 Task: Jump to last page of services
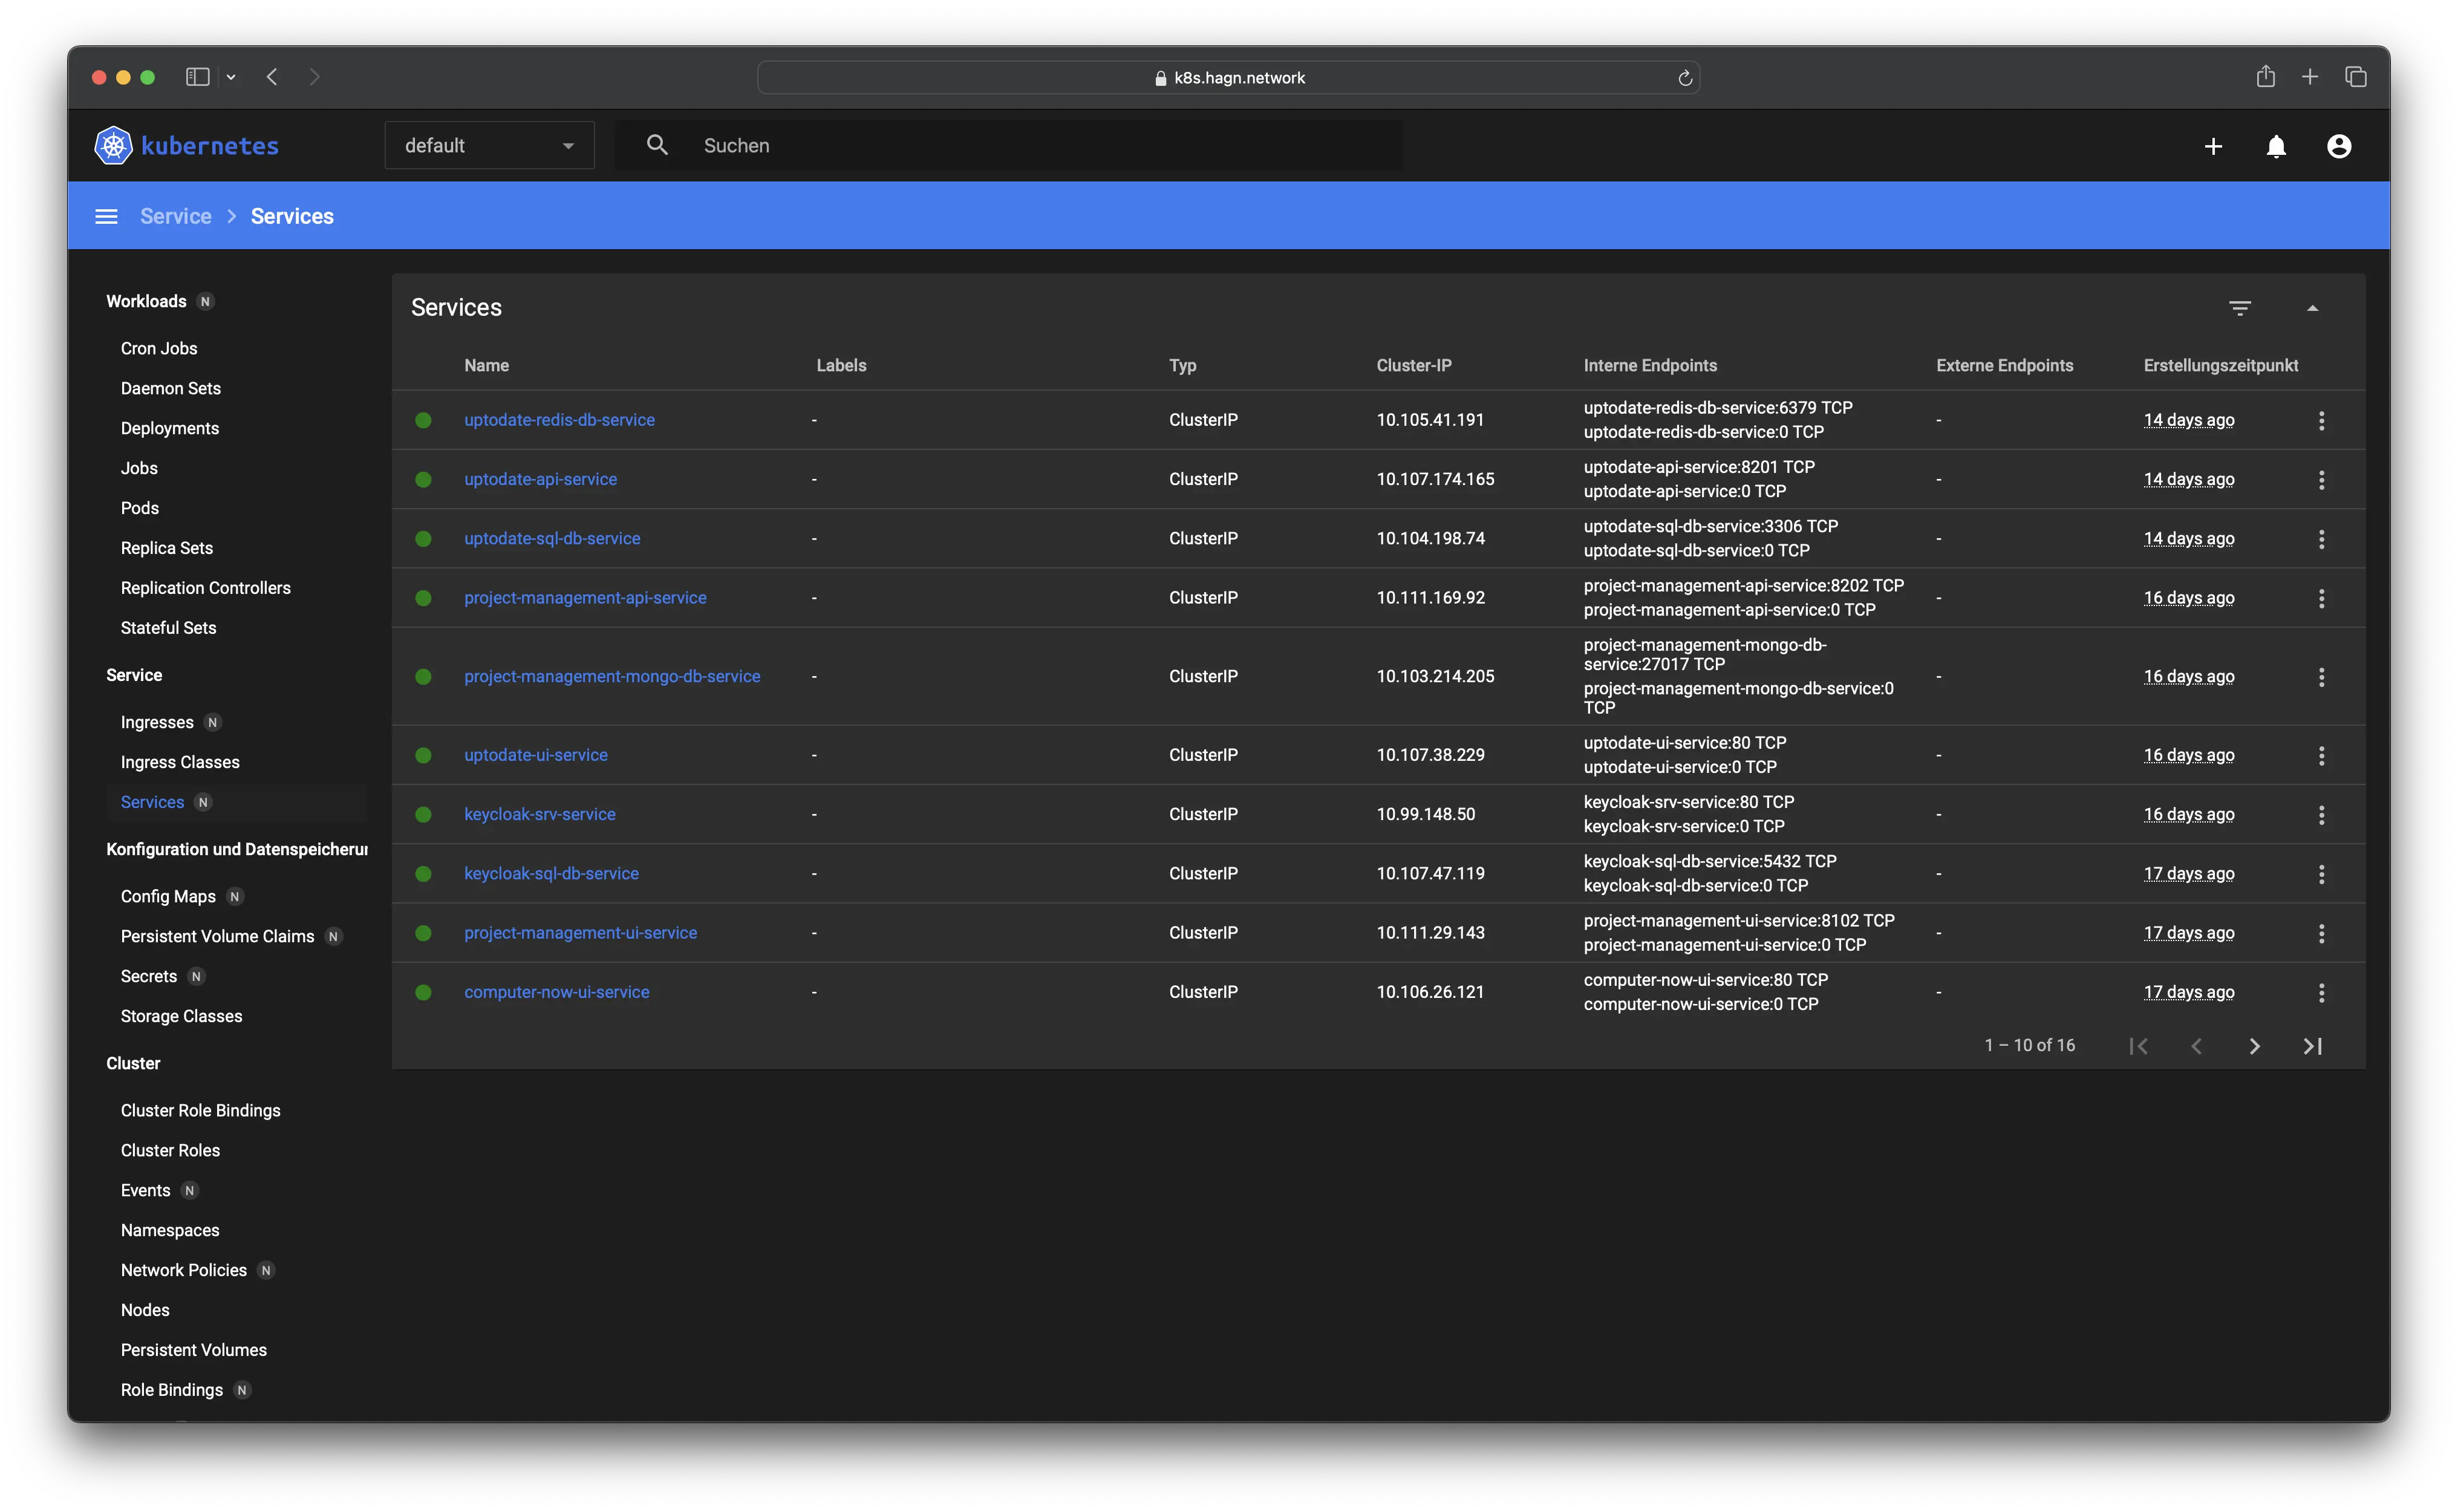pos(2312,1046)
